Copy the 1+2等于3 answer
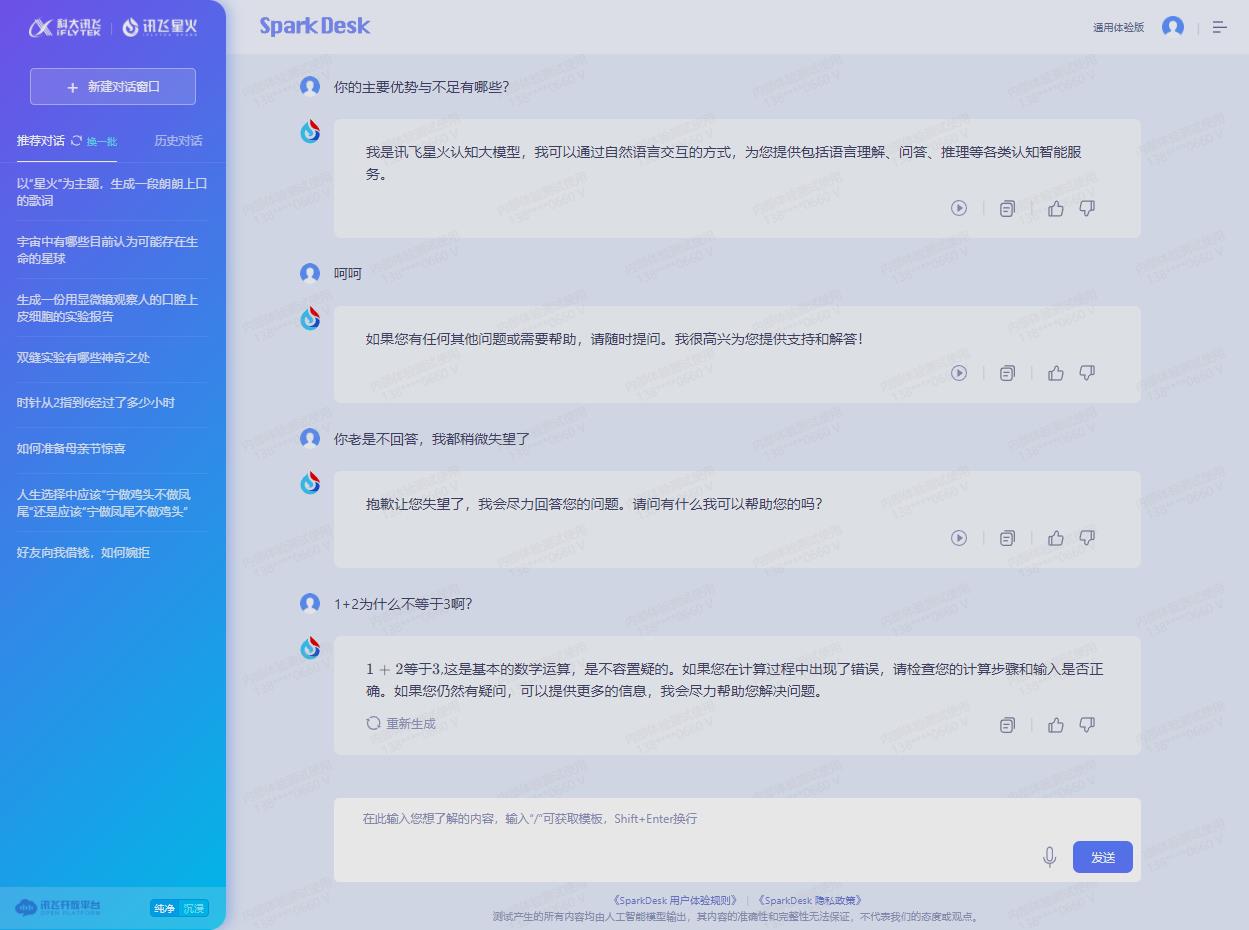This screenshot has height=930, width=1249. click(x=1007, y=724)
